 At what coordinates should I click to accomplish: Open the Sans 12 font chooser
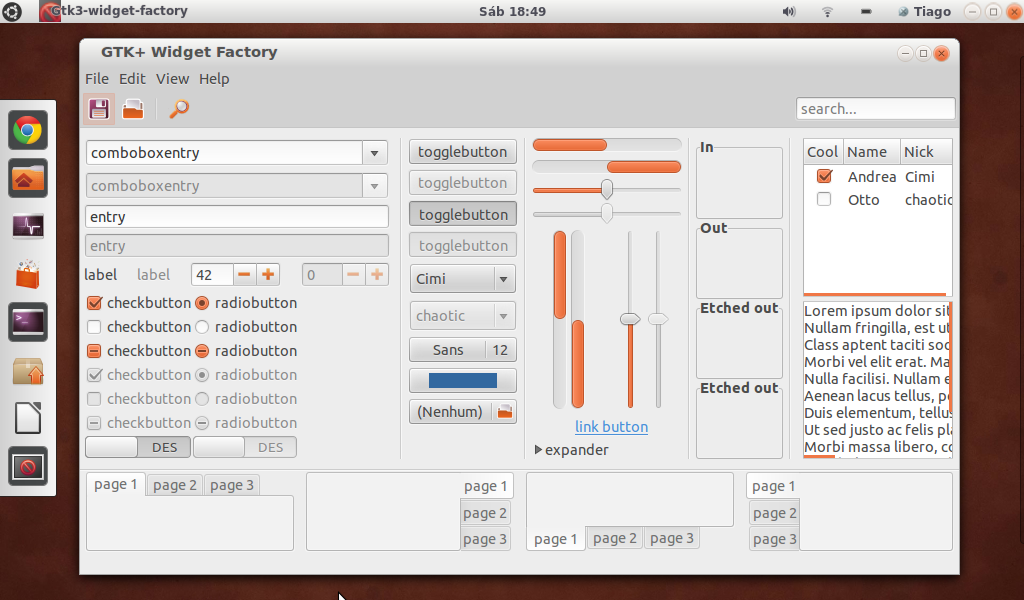pos(463,350)
